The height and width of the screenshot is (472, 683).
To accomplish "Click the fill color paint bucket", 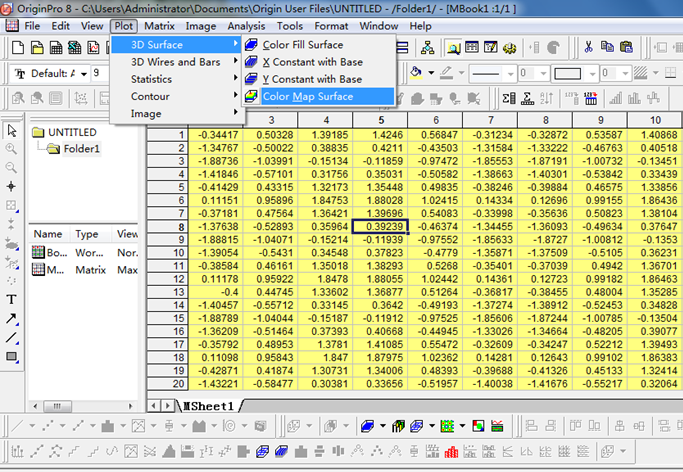I will [x=416, y=73].
